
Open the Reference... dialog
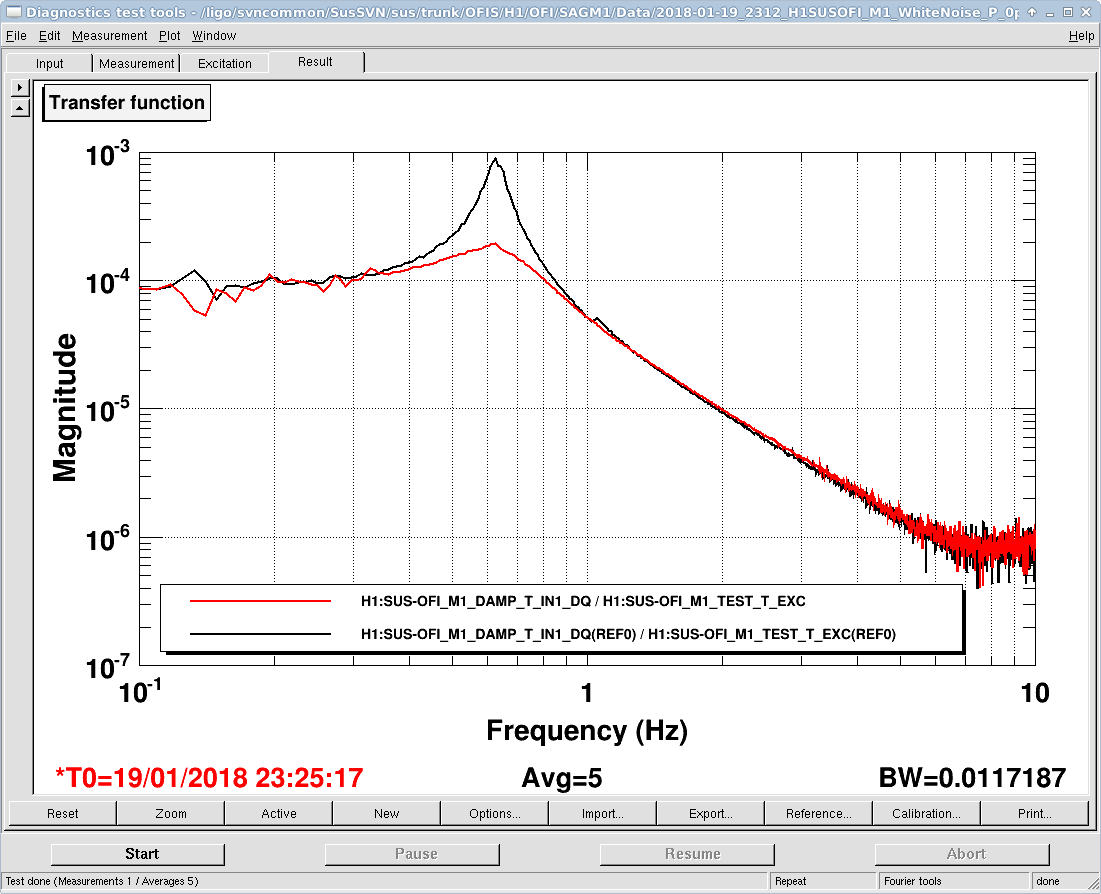[818, 813]
